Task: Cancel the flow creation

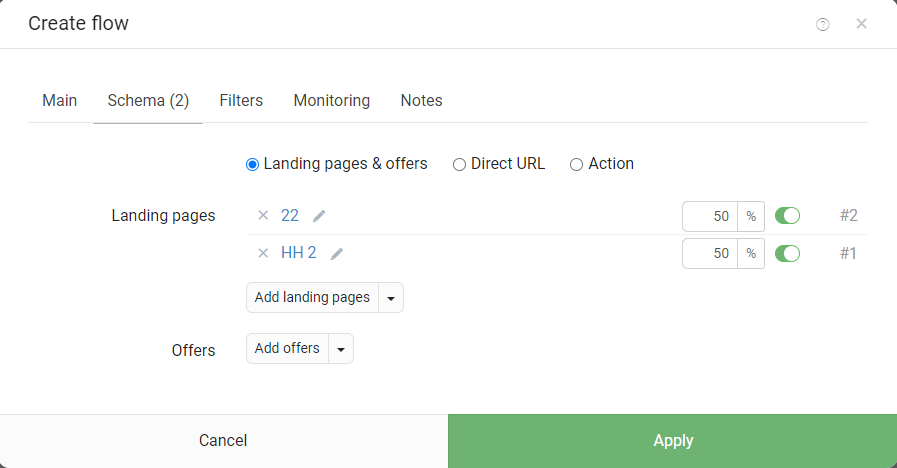Action: [x=224, y=441]
